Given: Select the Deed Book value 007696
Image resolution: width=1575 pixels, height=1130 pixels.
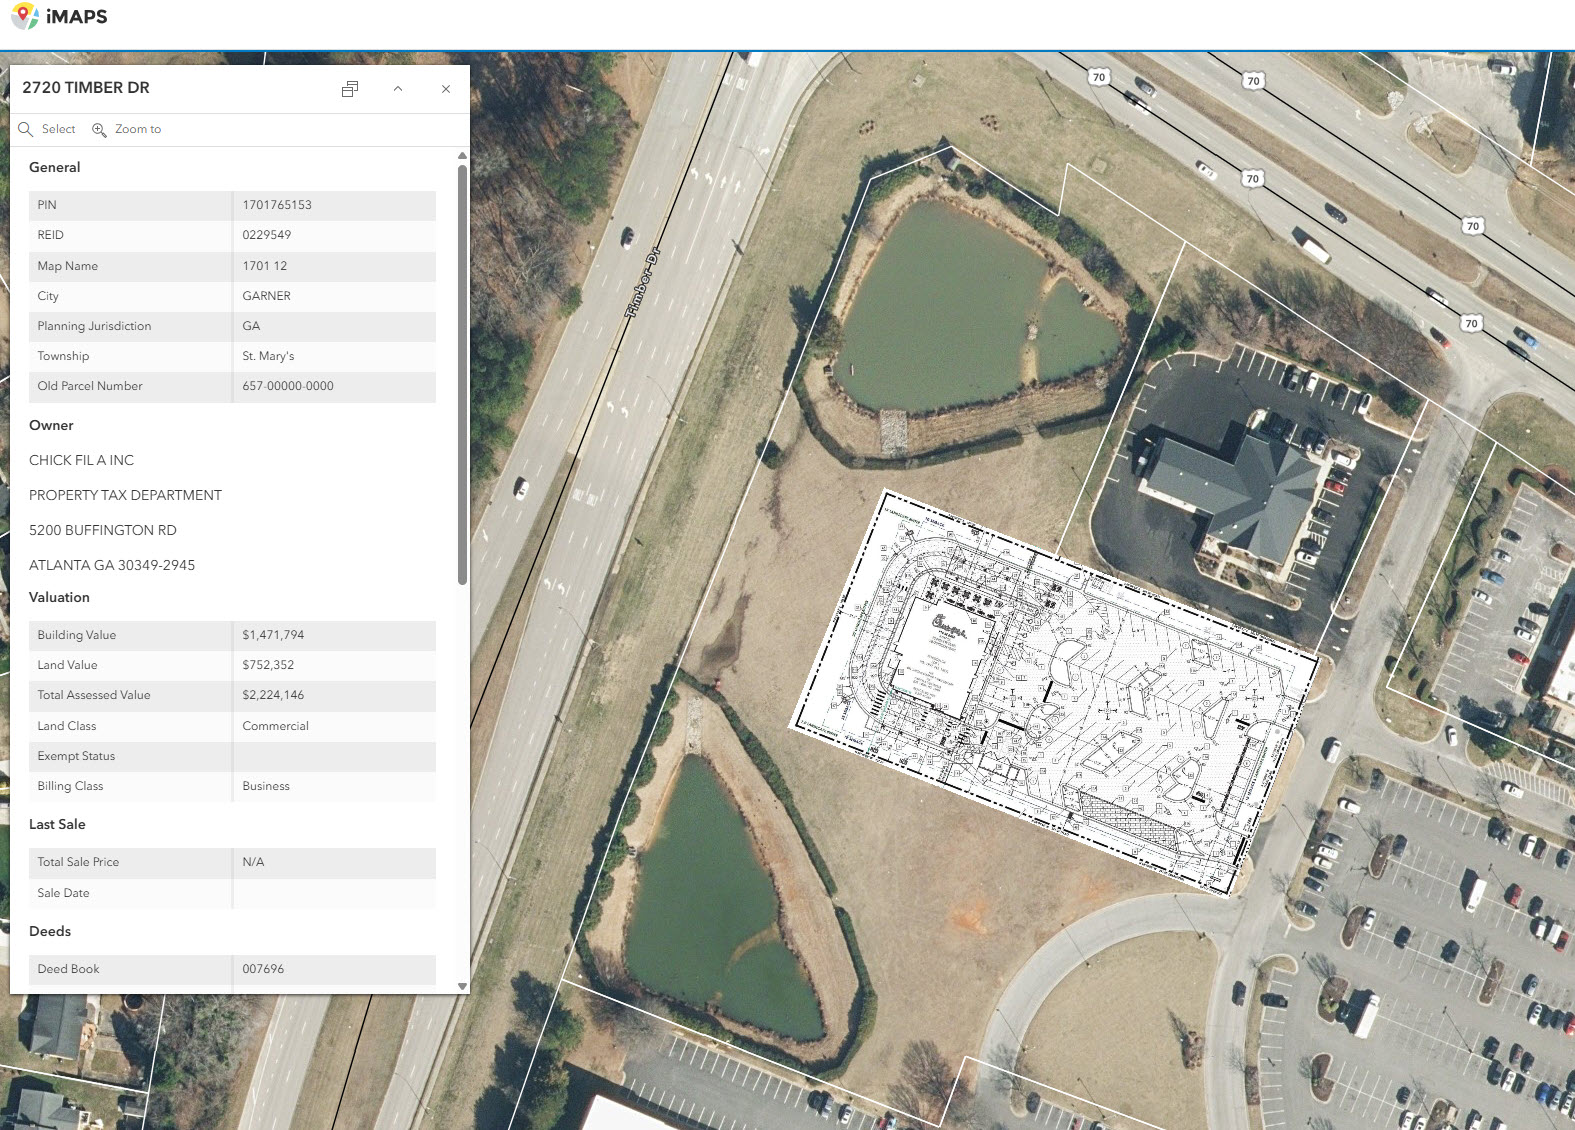Looking at the screenshot, I should tap(263, 969).
